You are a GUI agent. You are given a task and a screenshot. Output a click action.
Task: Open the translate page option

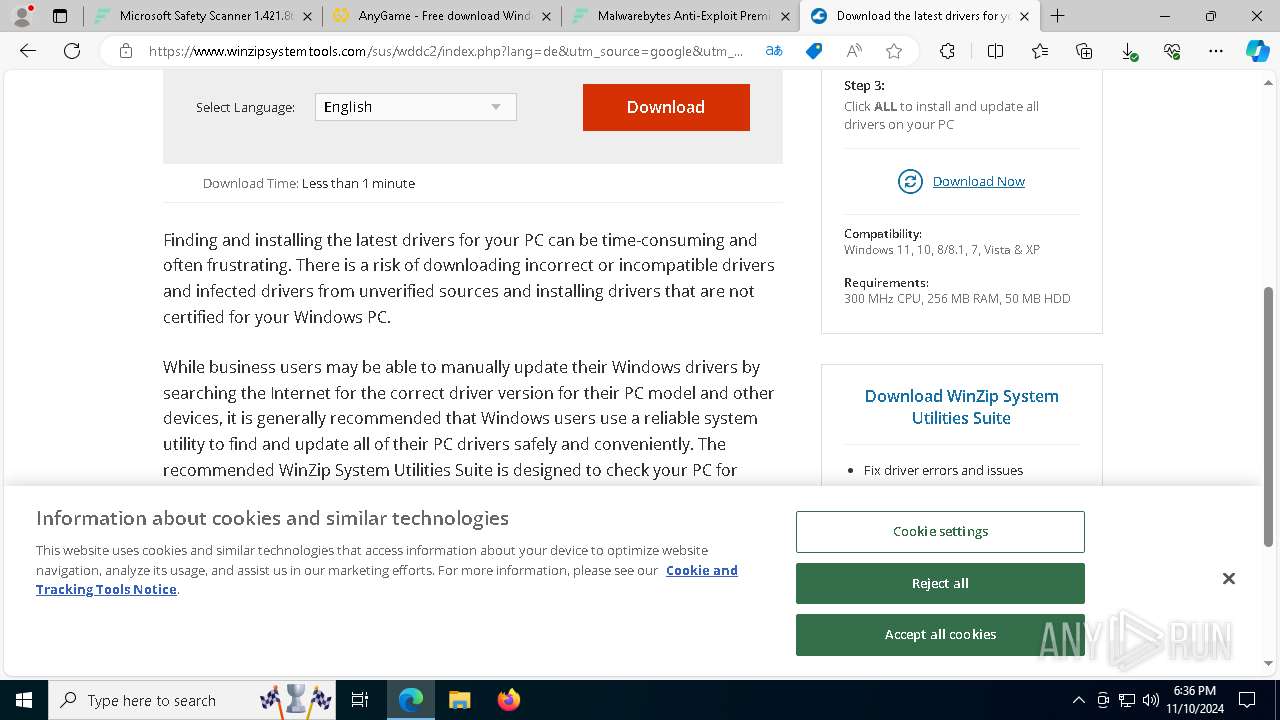pyautogui.click(x=774, y=51)
